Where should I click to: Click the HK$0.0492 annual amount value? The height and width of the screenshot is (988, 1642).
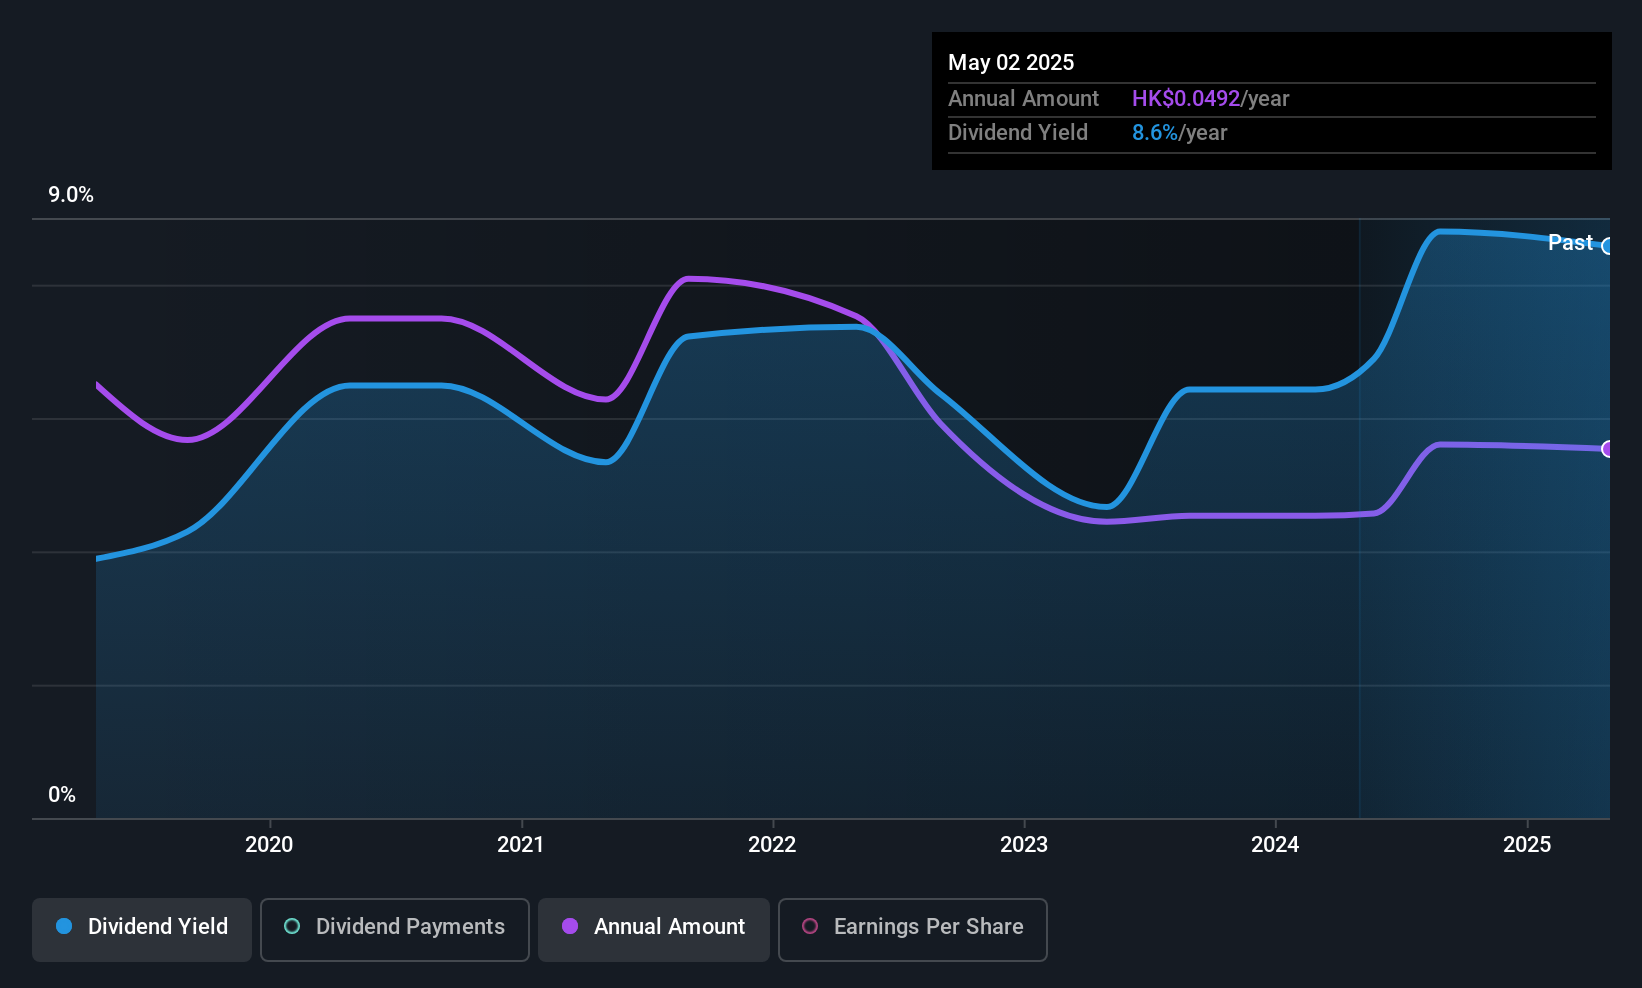pyautogui.click(x=1186, y=98)
